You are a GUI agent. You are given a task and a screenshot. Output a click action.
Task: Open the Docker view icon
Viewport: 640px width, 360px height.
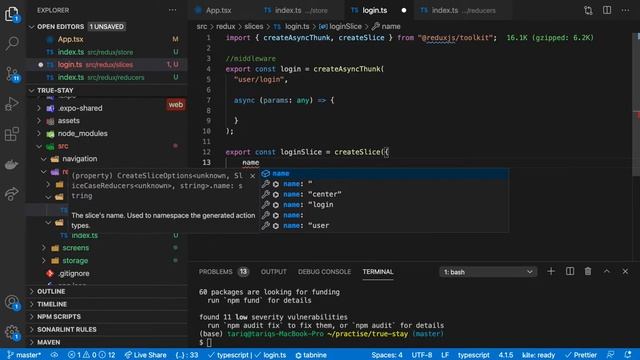[12, 164]
